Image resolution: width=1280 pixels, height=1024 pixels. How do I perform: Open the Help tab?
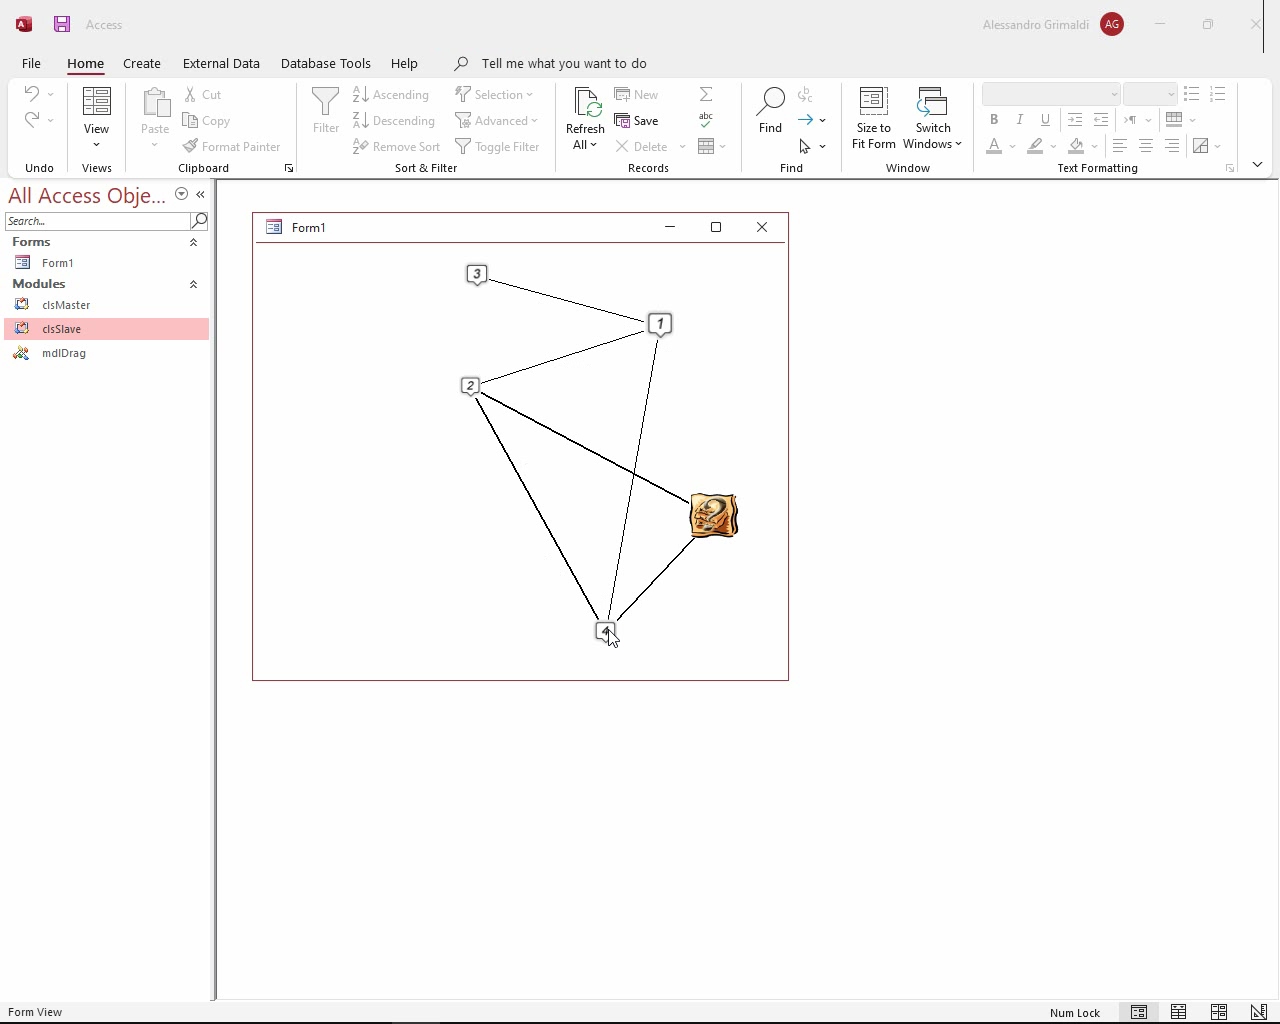(x=404, y=63)
